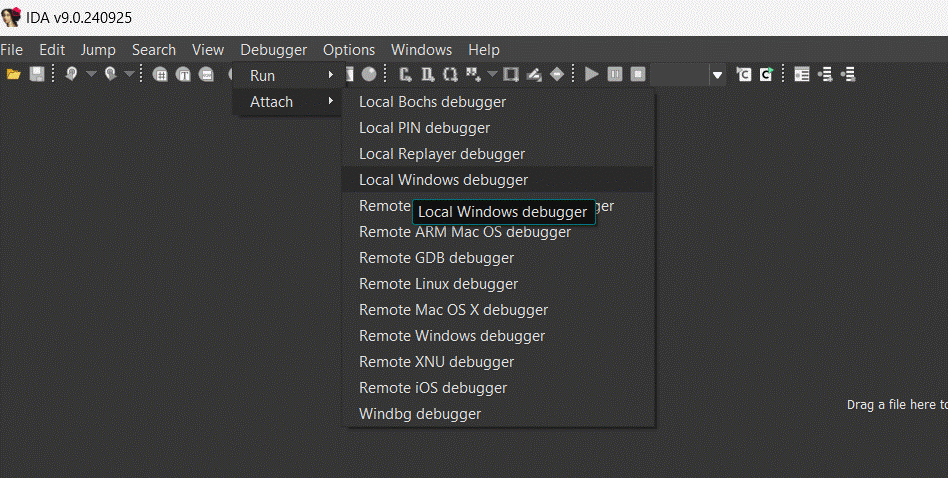This screenshot has width=948, height=478.
Task: Choose Local Replayer debugger
Action: (498, 154)
